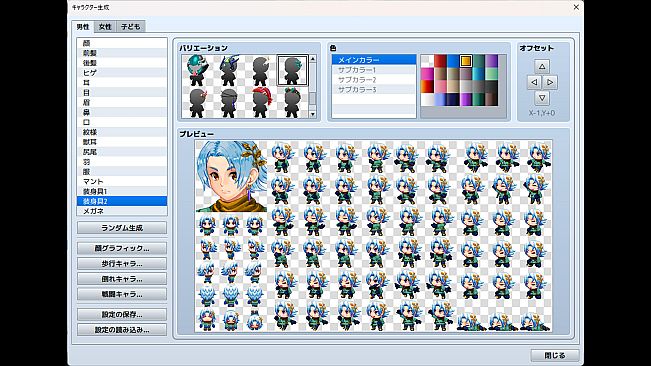Pick the dark headband variation with blue tail
The width and height of the screenshot is (651, 366).
pyautogui.click(x=229, y=102)
